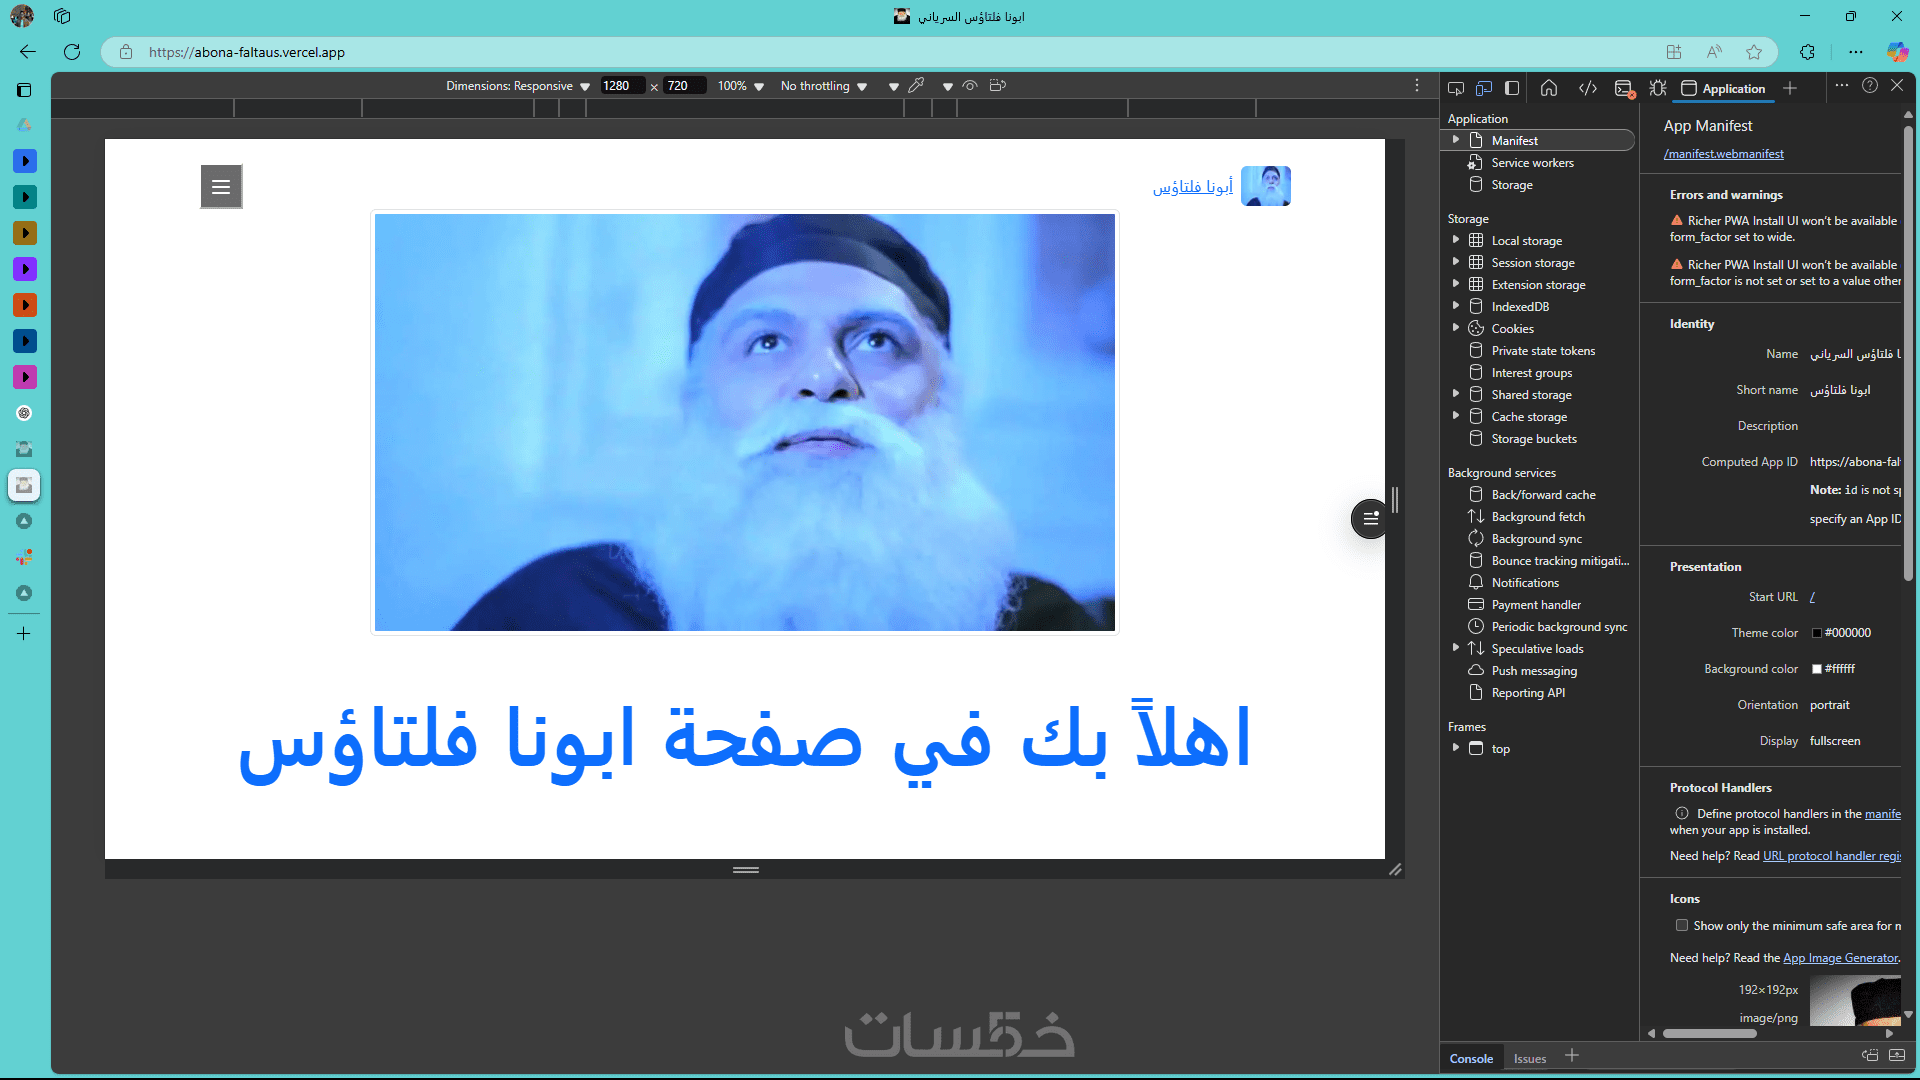This screenshot has height=1080, width=1920.
Task: Toggle device emulation in DevTools
Action: [x=1484, y=88]
